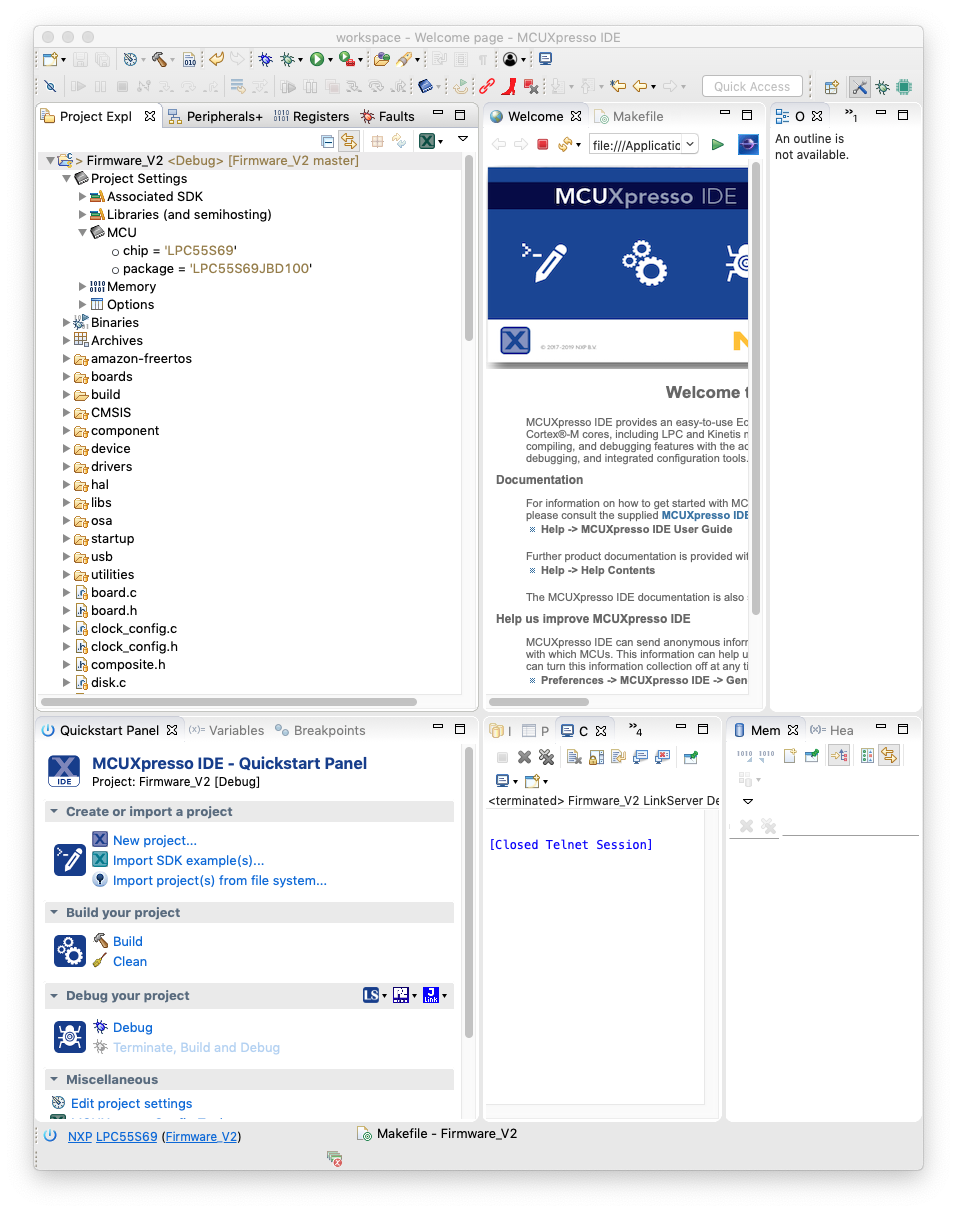
Task: Click the Build link in Quickstart Panel
Action: click(x=128, y=941)
